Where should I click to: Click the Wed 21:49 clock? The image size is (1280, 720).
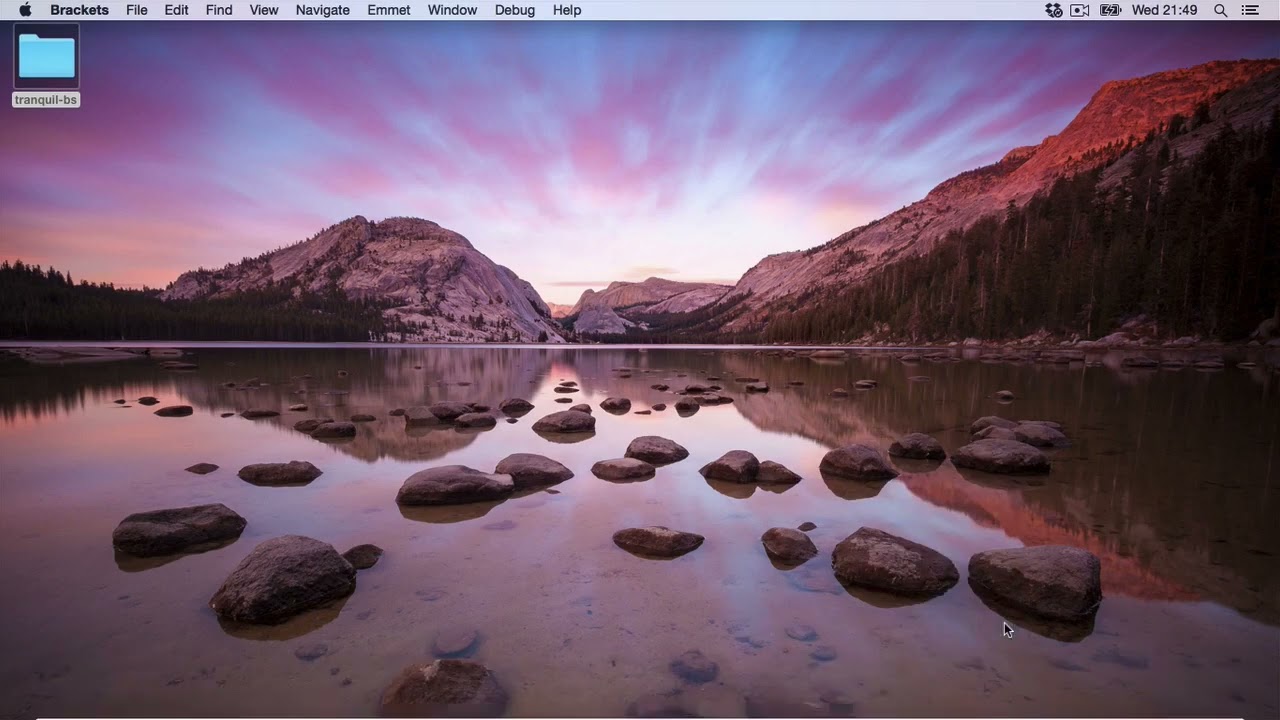(1164, 10)
